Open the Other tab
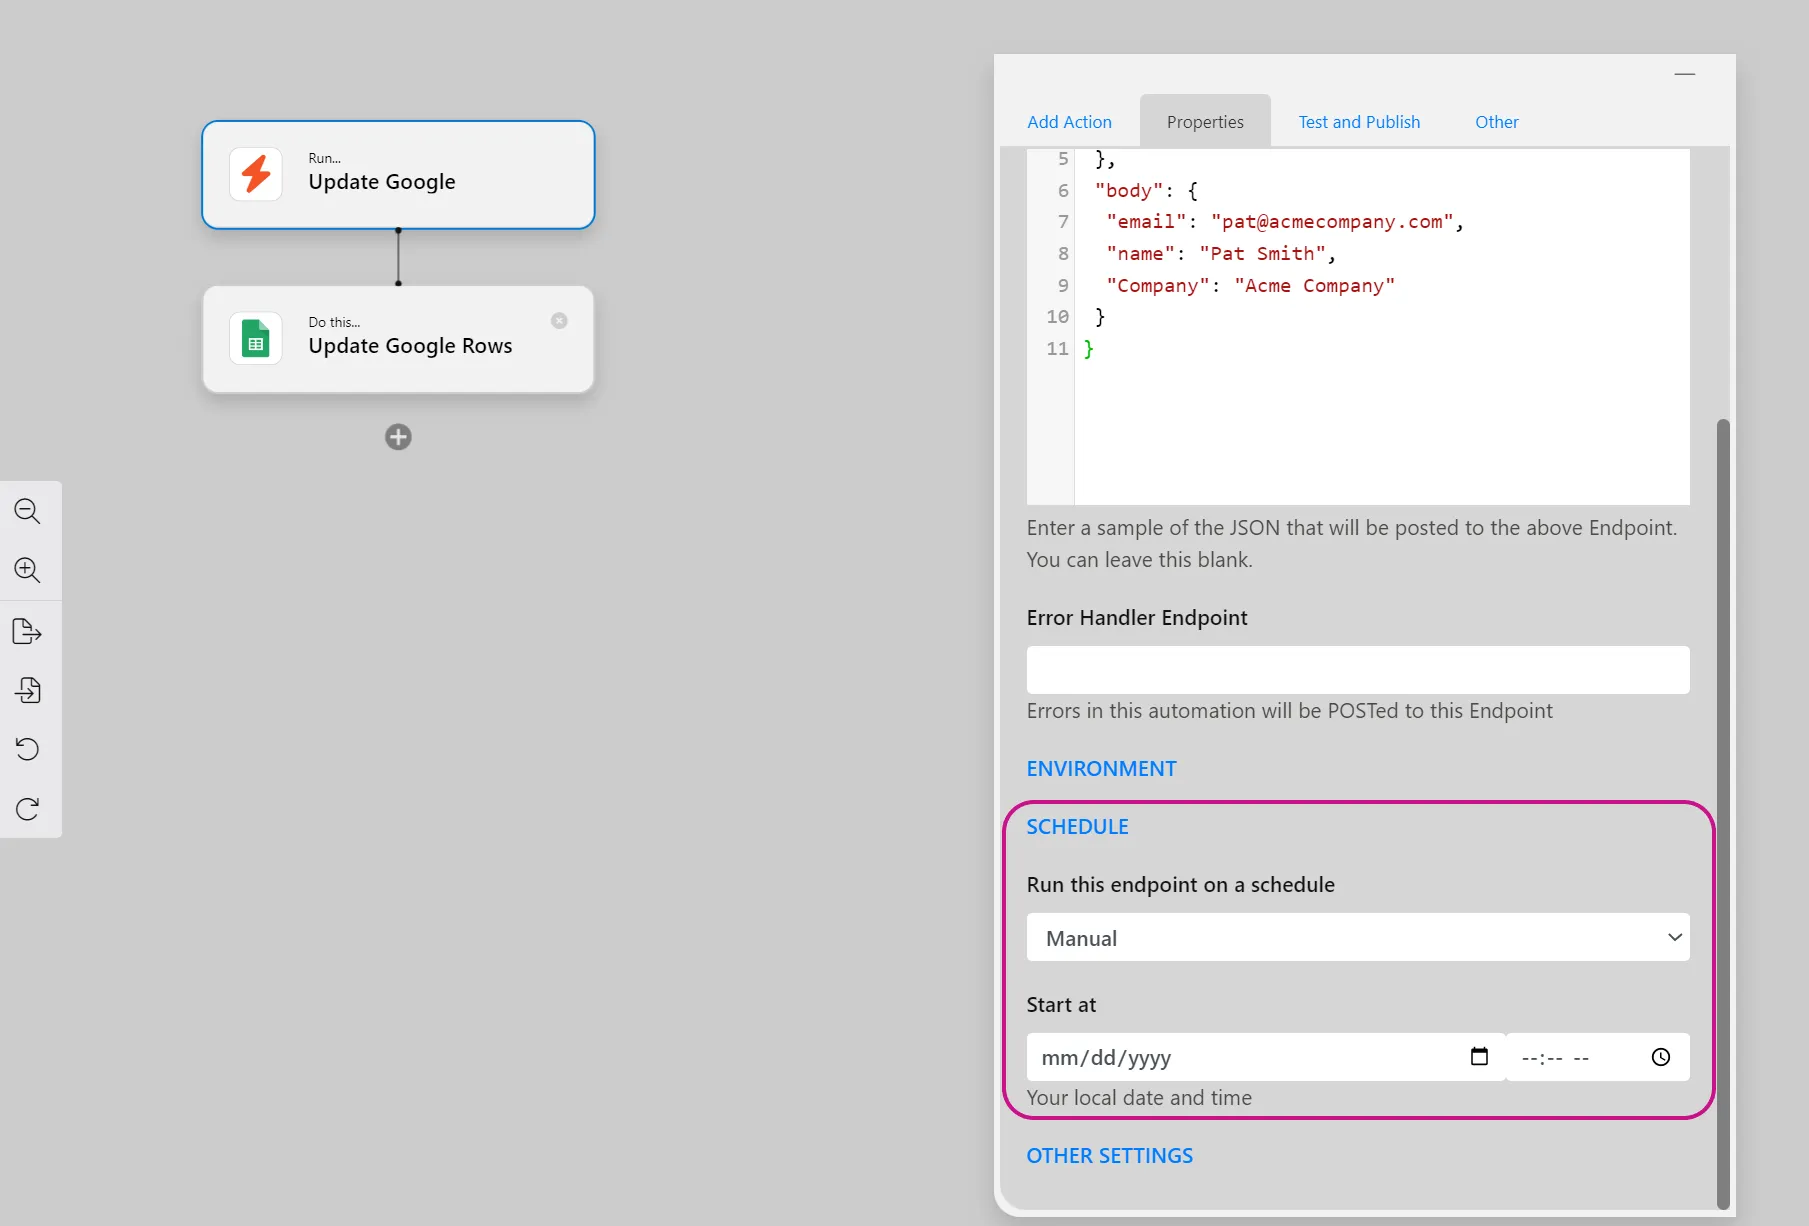Image resolution: width=1809 pixels, height=1226 pixels. pyautogui.click(x=1496, y=122)
